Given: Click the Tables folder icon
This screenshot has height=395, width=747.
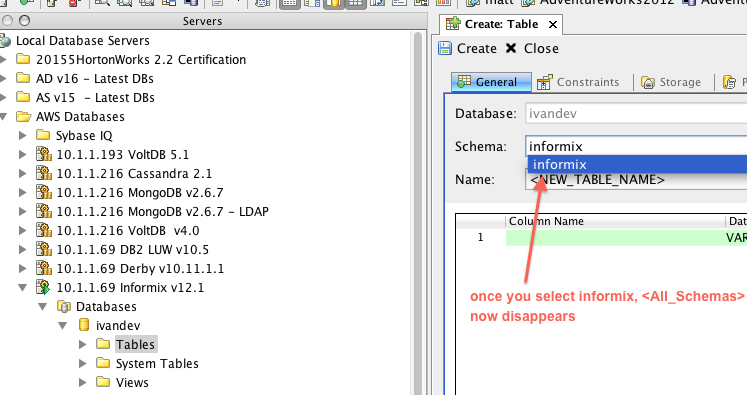Looking at the screenshot, I should pyautogui.click(x=103, y=344).
